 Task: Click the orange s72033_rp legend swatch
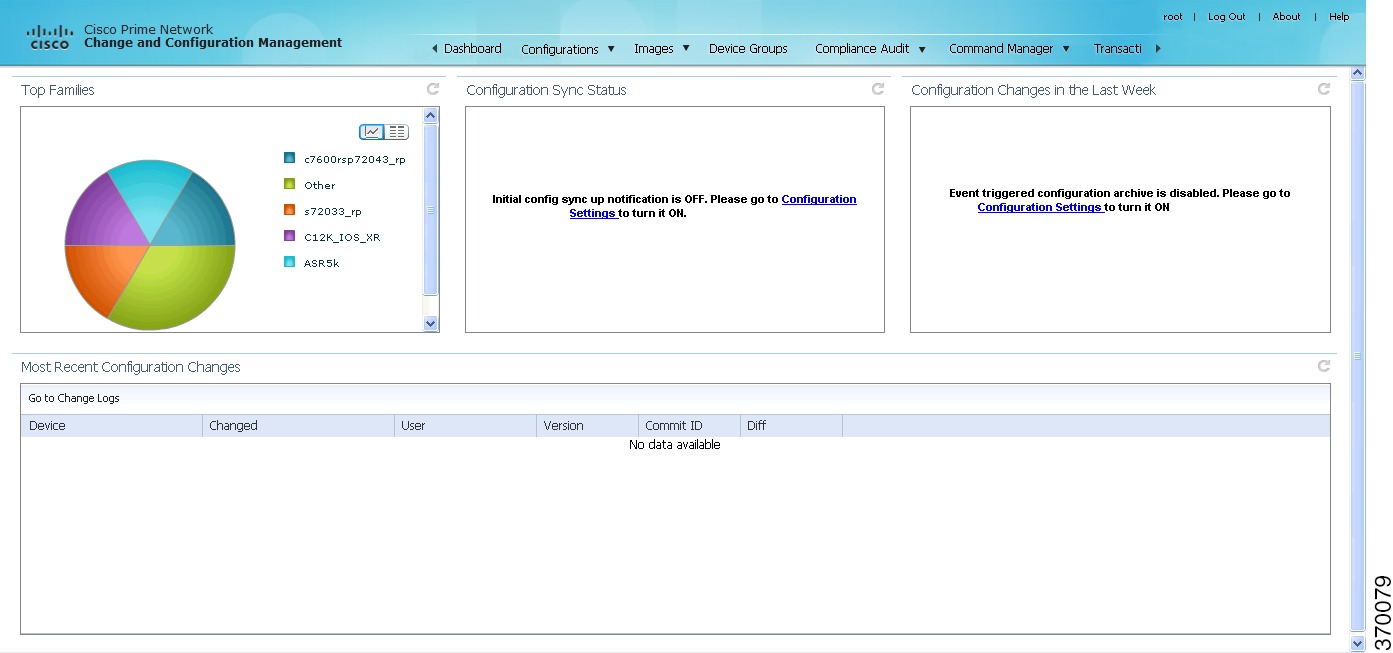click(290, 210)
